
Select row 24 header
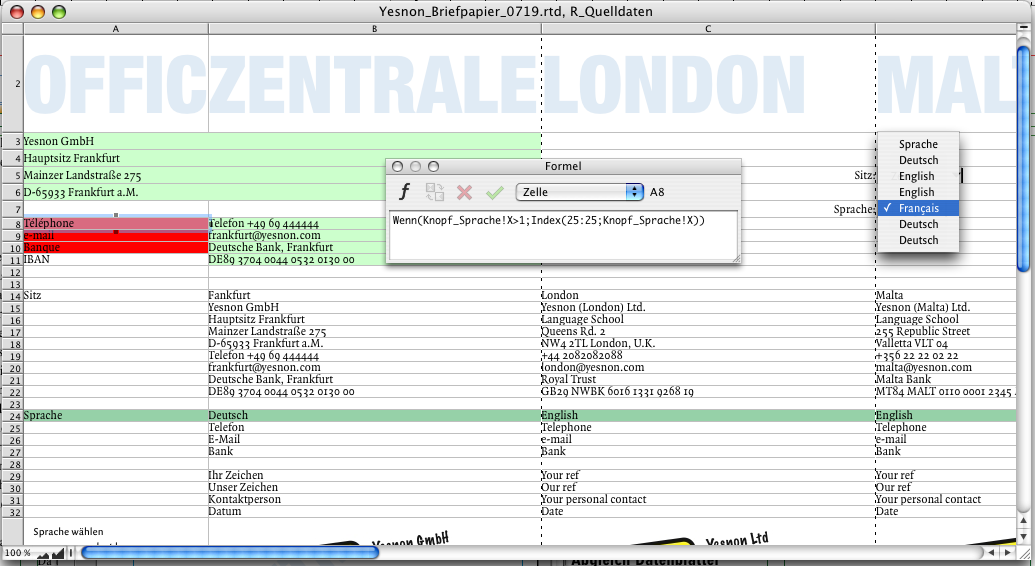coord(12,415)
